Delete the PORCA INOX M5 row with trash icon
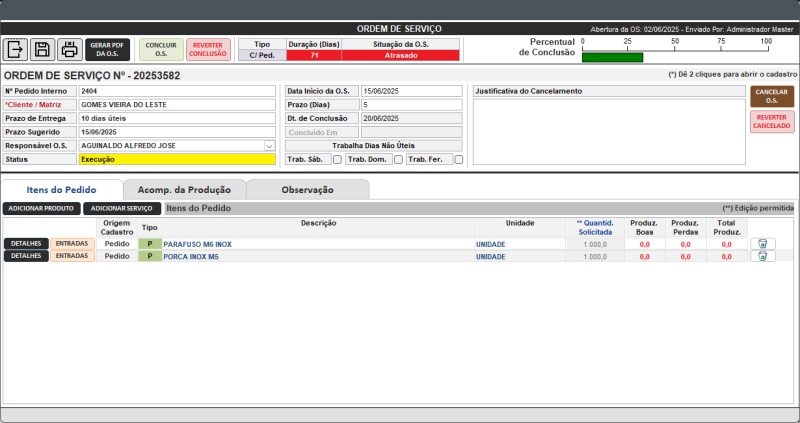The width and height of the screenshot is (800, 423). [x=762, y=256]
